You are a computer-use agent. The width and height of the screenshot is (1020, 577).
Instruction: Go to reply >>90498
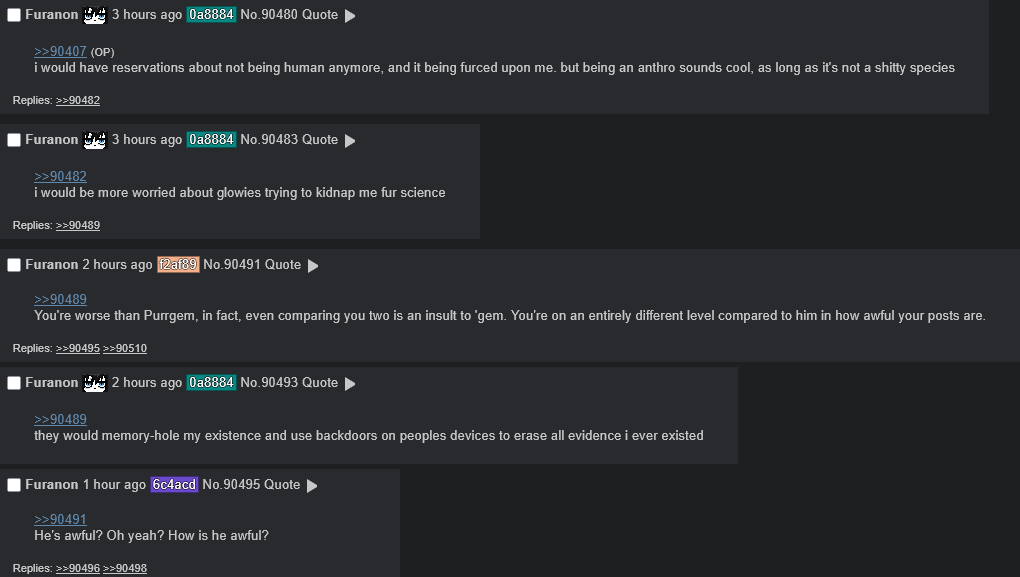pos(125,568)
